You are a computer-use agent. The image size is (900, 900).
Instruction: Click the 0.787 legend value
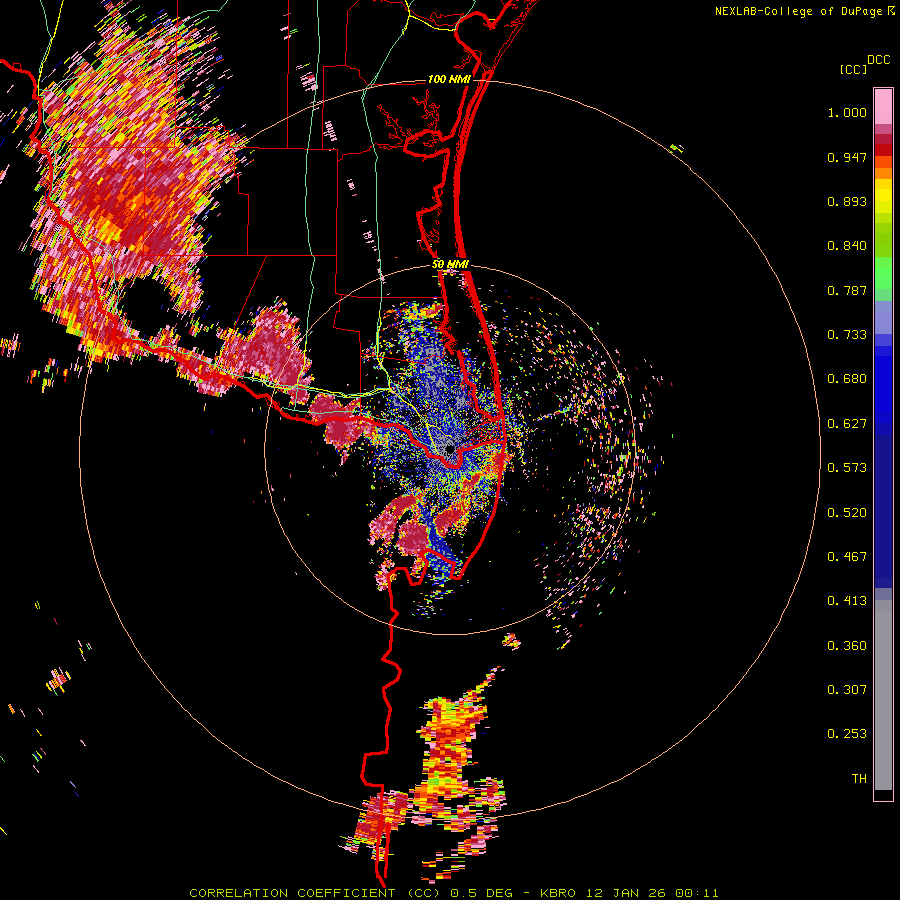coord(847,290)
